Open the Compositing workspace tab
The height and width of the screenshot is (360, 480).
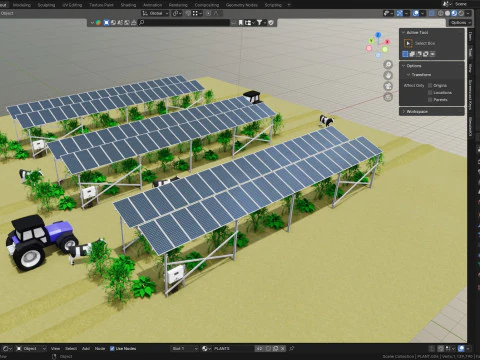click(x=207, y=5)
